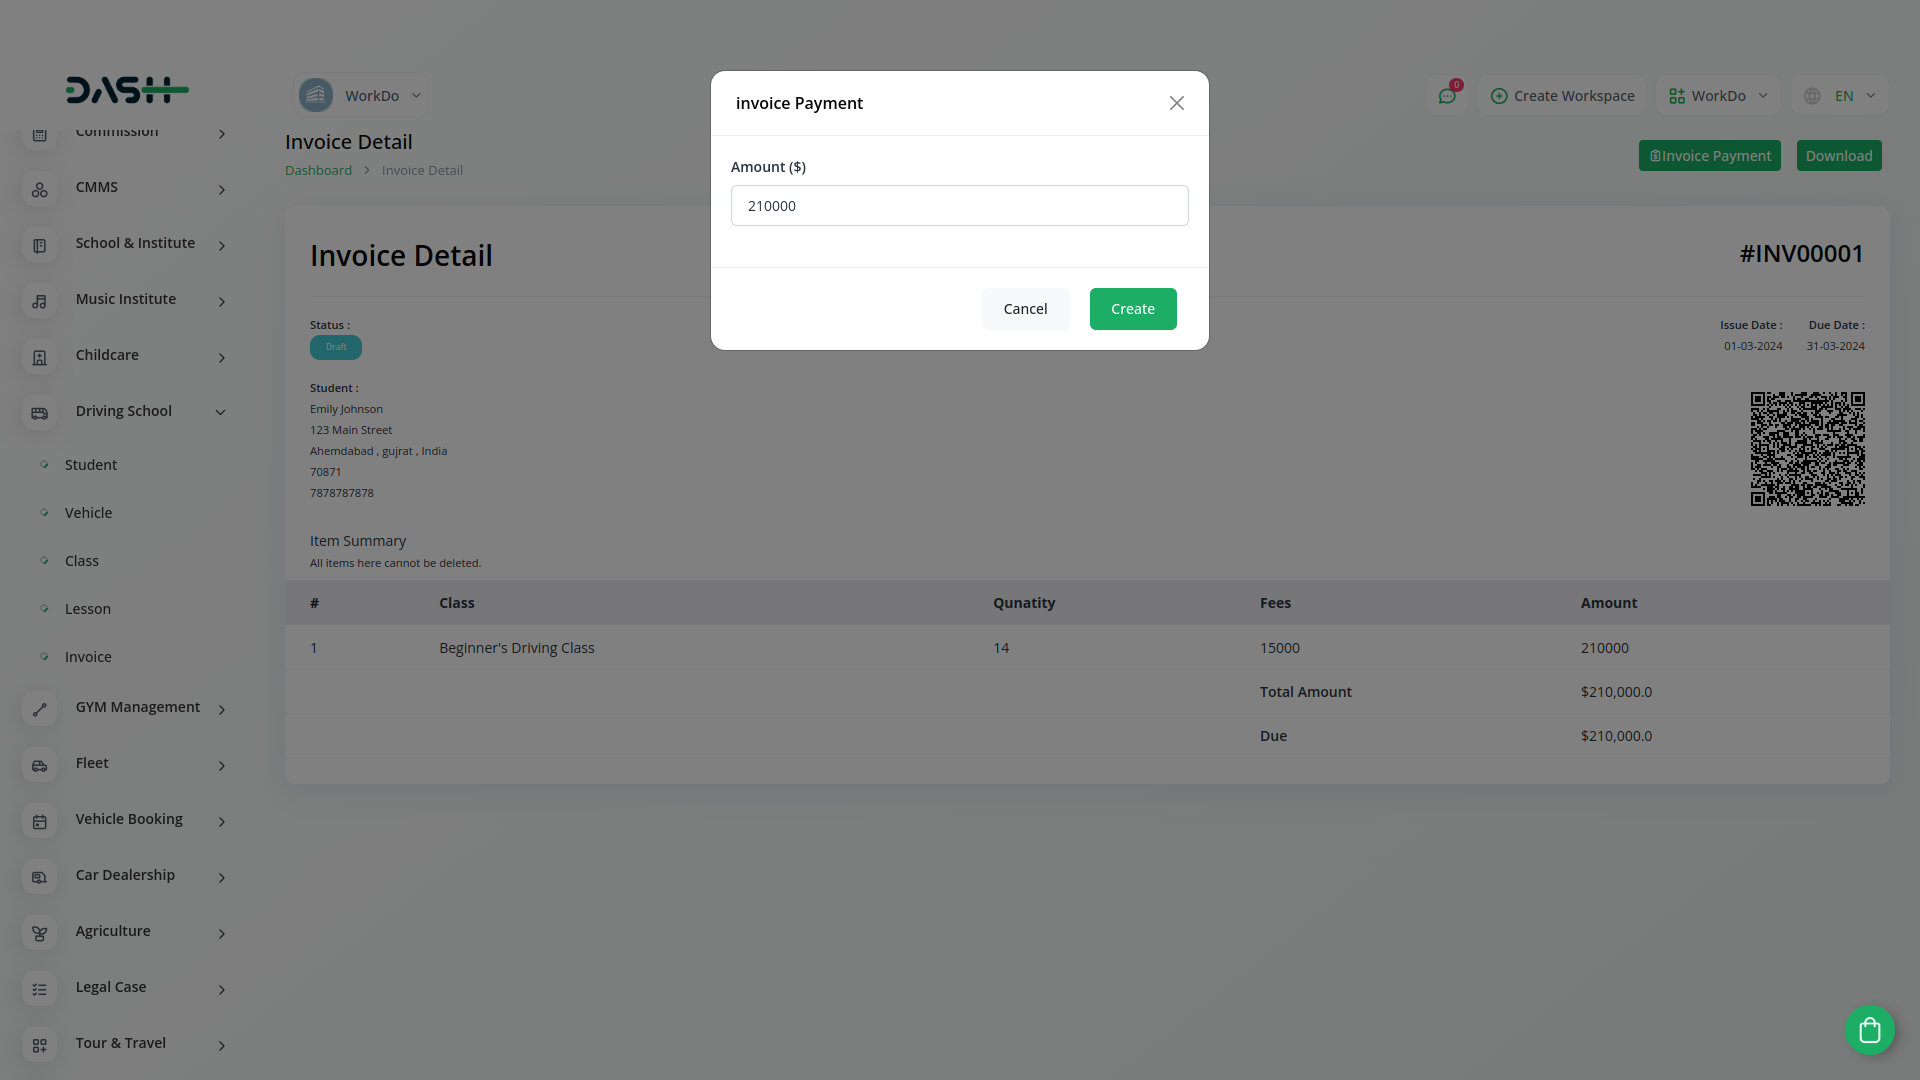Viewport: 1920px width, 1080px height.
Task: Click the Cancel button
Action: point(1025,309)
